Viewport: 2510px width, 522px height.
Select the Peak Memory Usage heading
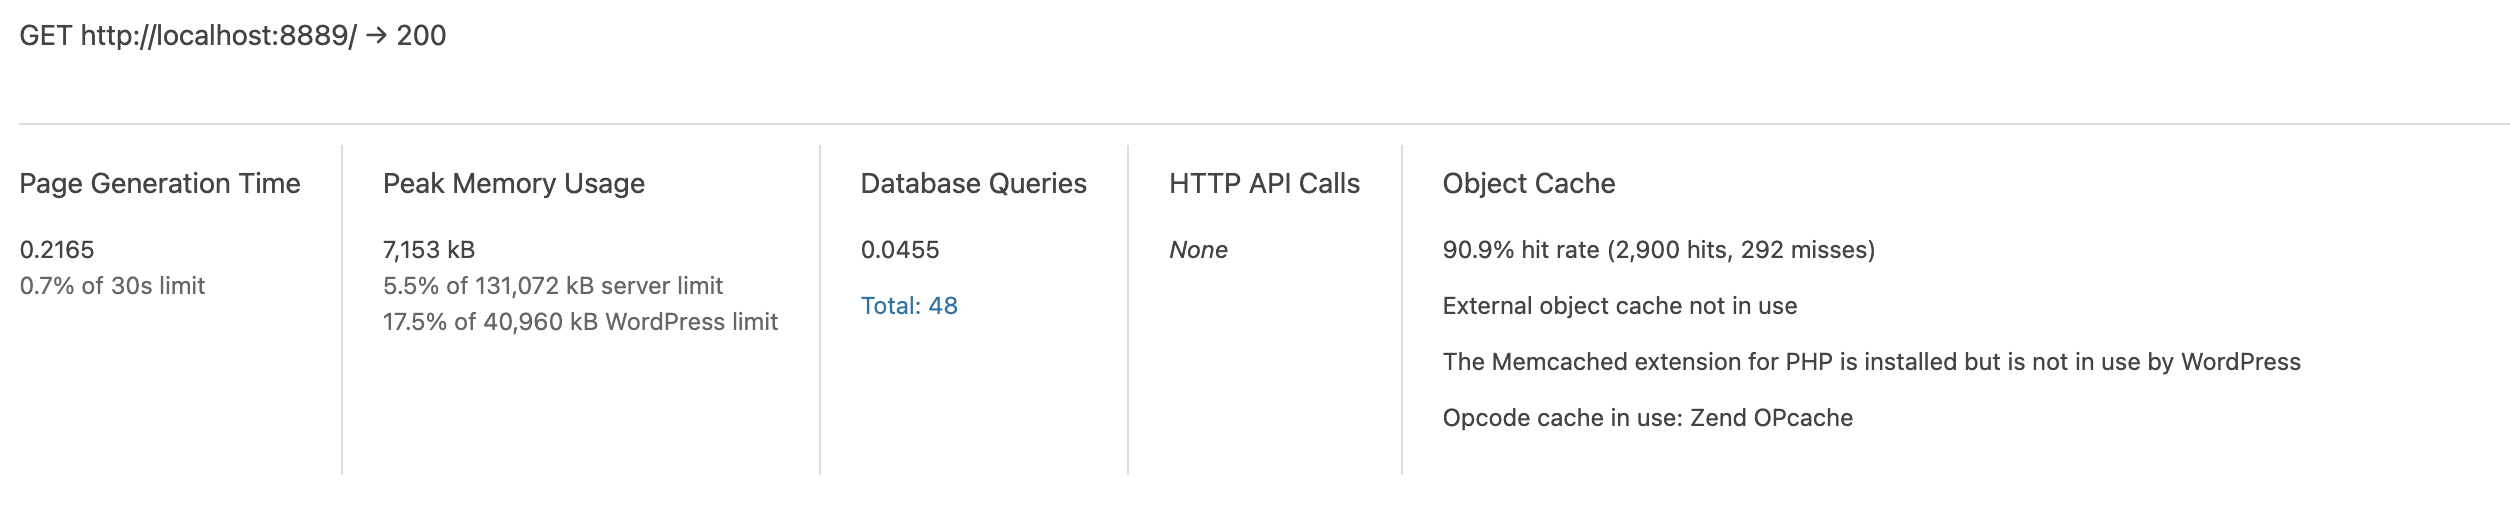[514, 184]
